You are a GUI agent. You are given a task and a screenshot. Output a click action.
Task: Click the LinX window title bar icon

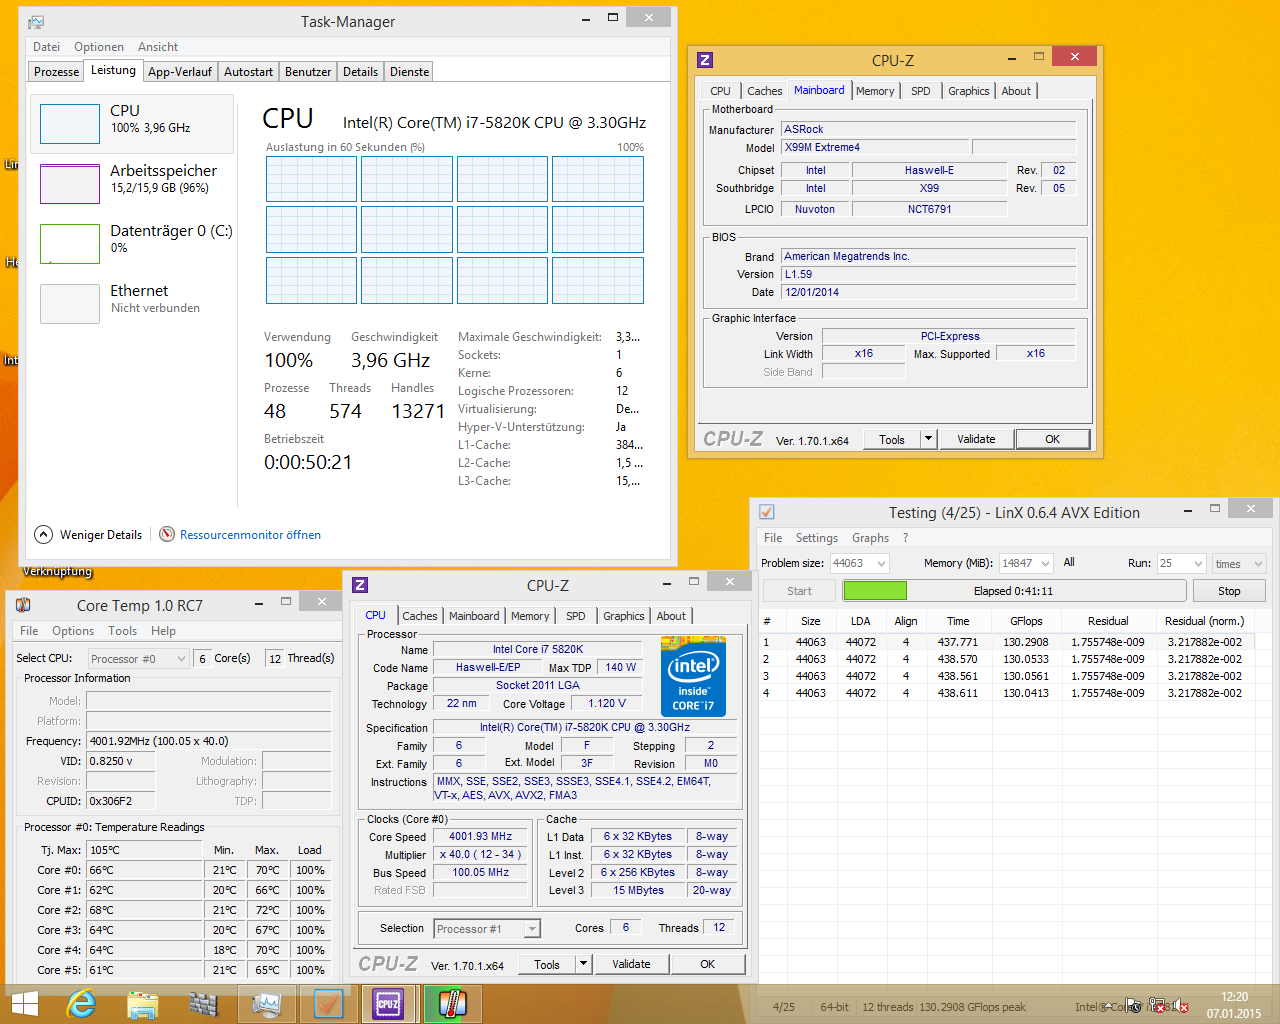(x=767, y=512)
